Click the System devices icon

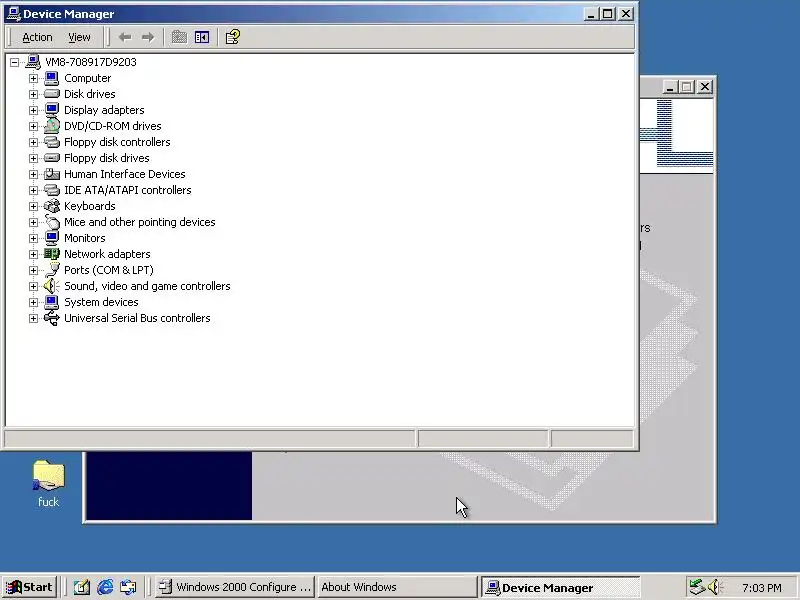click(x=52, y=302)
